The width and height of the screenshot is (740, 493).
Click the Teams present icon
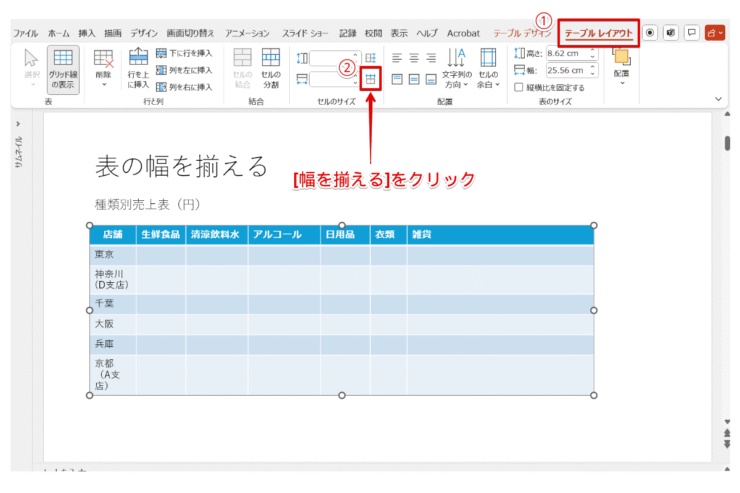pyautogui.click(x=671, y=33)
